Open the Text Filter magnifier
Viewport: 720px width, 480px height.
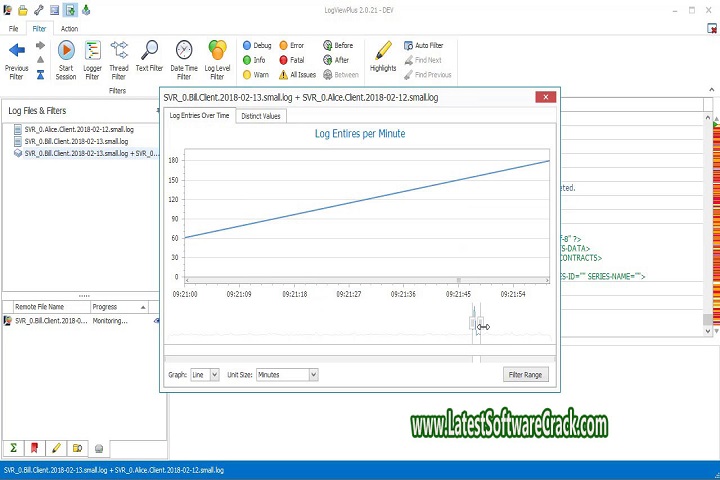pyautogui.click(x=149, y=51)
